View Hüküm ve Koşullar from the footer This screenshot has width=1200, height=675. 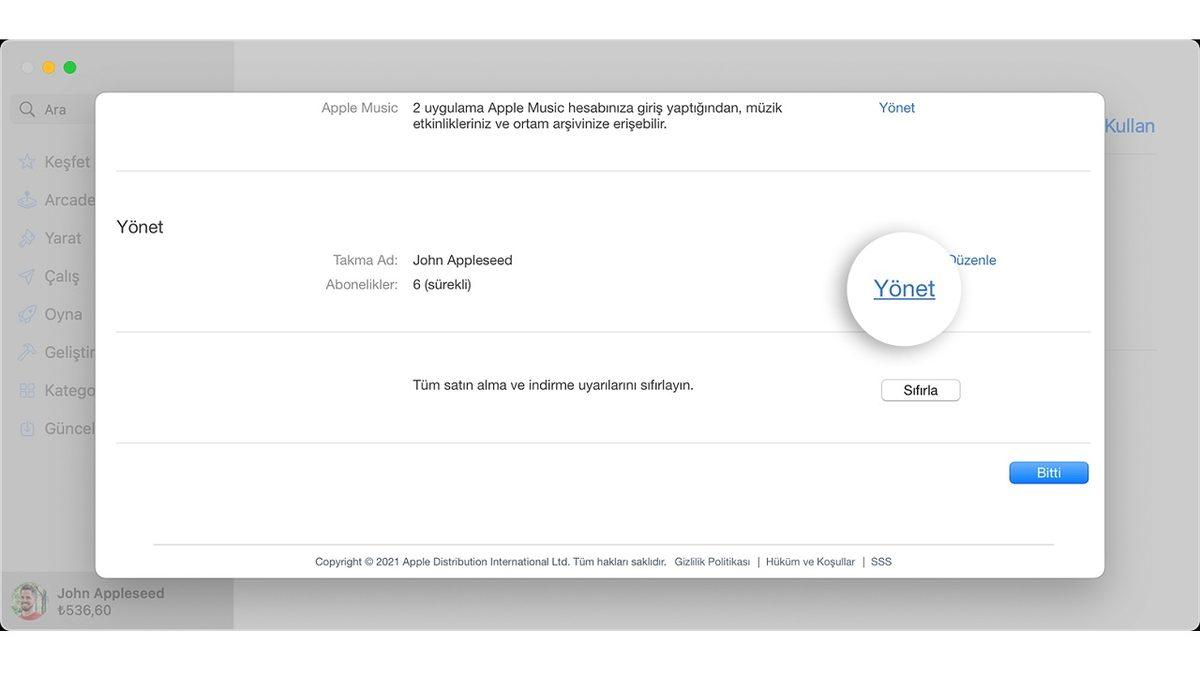pos(810,561)
